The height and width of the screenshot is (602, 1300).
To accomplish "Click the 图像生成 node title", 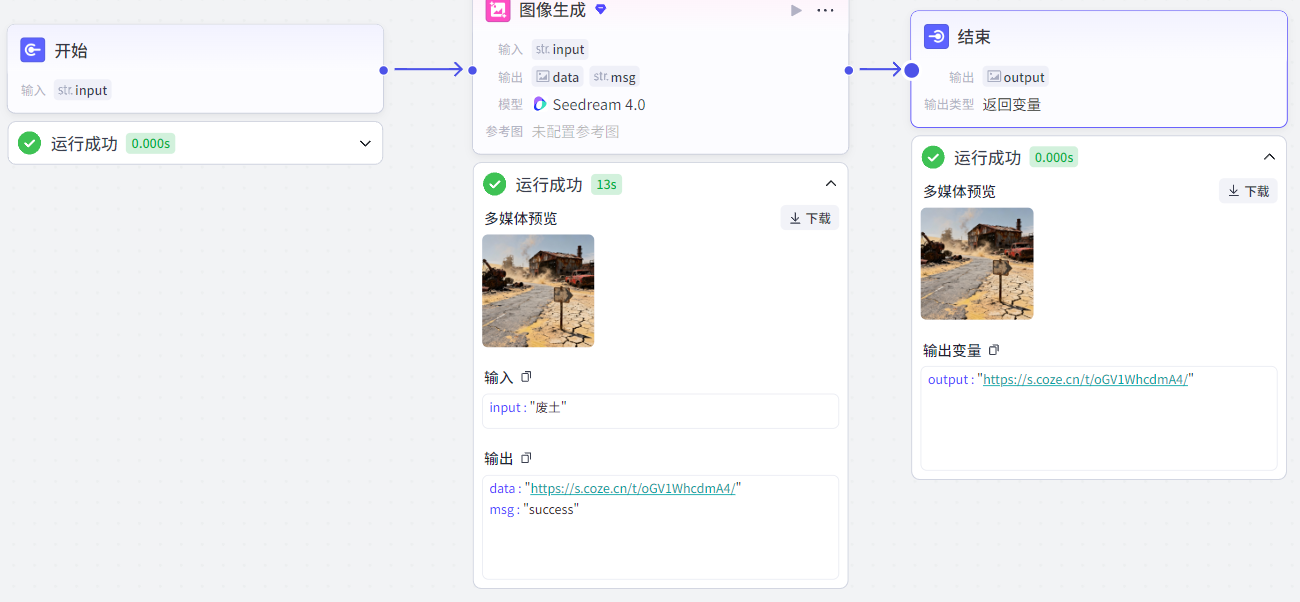I will point(553,10).
